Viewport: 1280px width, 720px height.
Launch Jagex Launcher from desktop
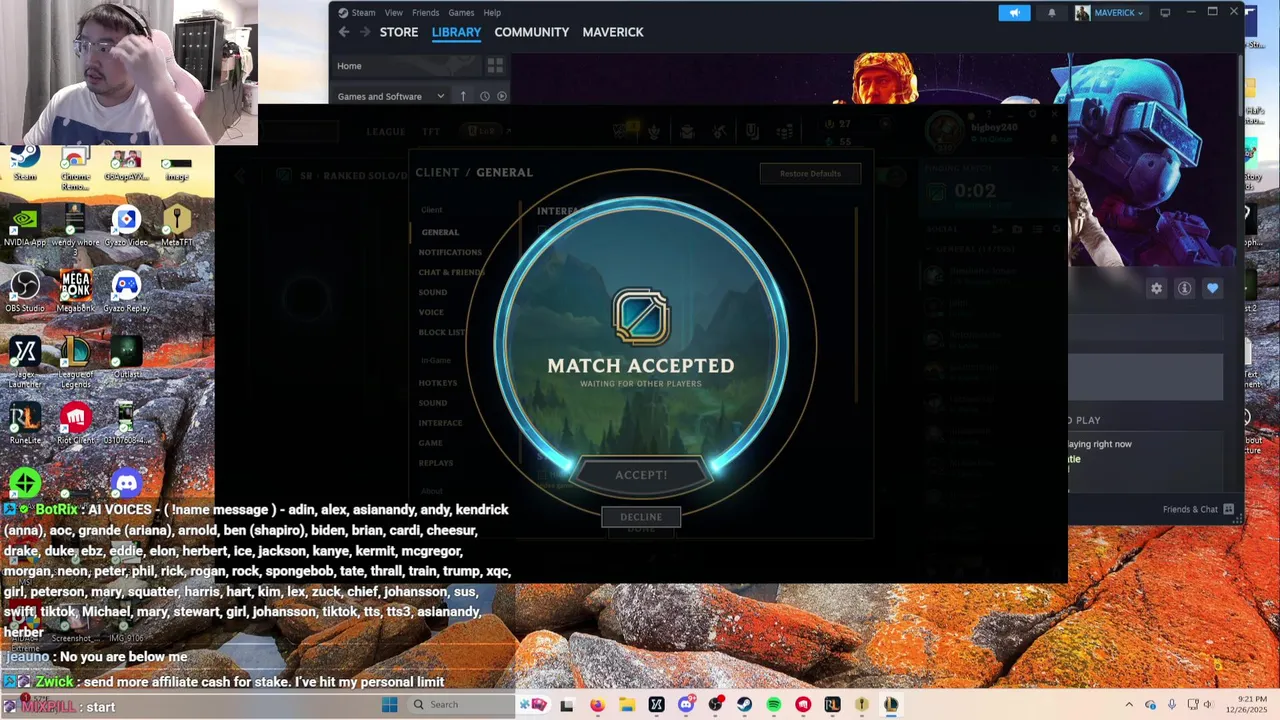tap(25, 362)
